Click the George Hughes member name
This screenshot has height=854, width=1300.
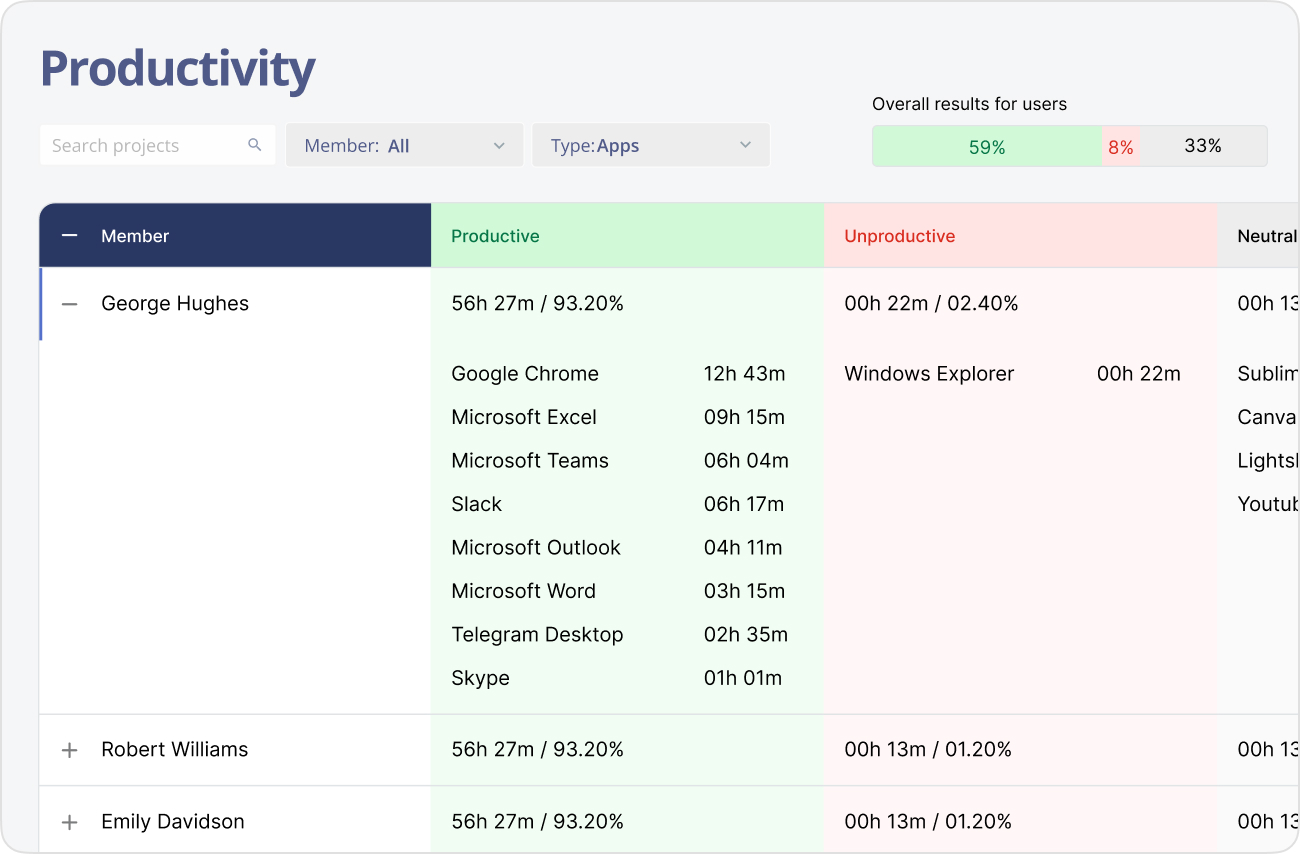[x=175, y=304]
